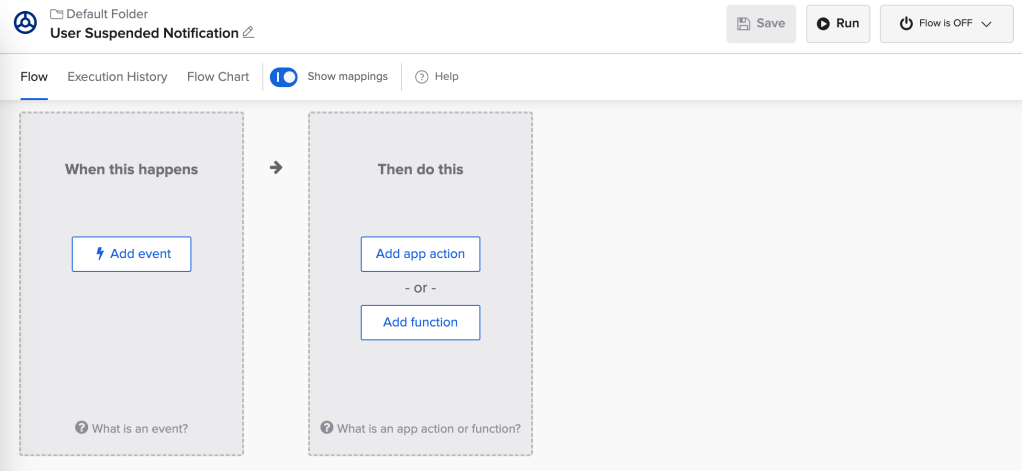This screenshot has height=471, width=1022.
Task: Switch to the Execution History tab
Action: point(117,77)
